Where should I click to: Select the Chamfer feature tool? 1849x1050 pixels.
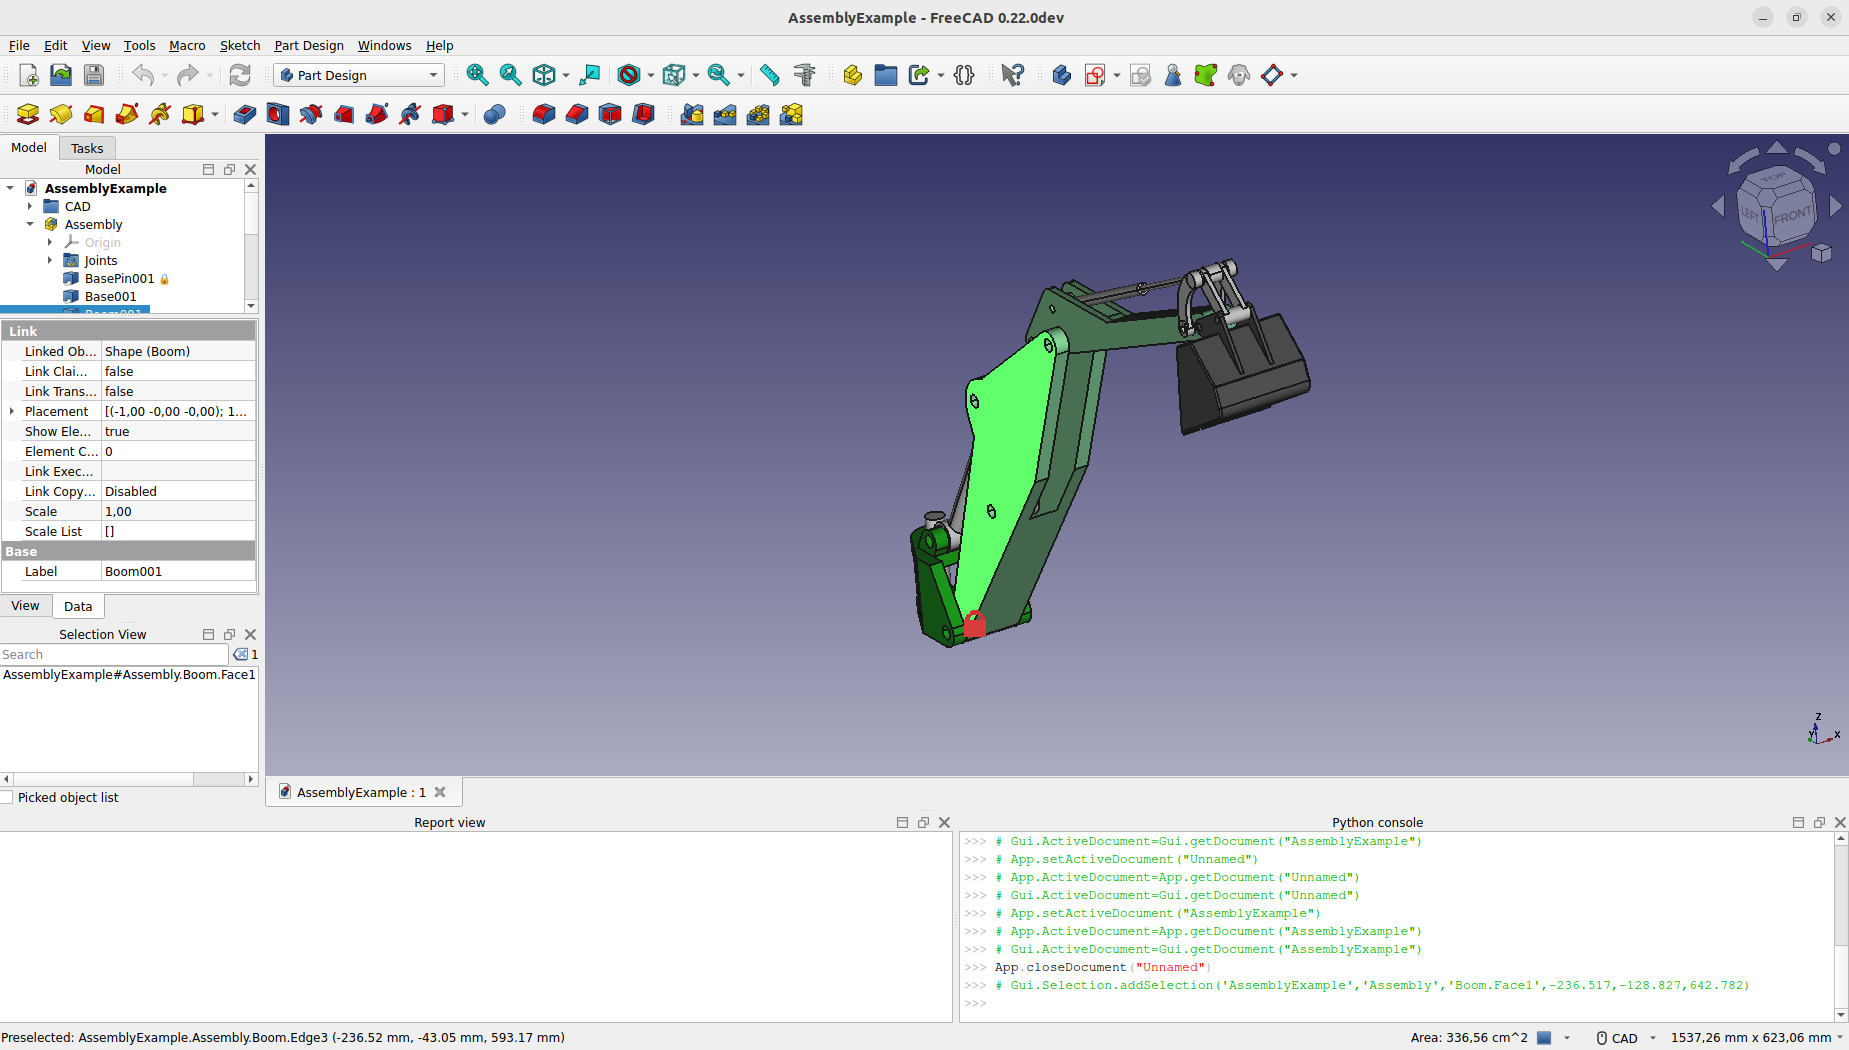coord(577,114)
